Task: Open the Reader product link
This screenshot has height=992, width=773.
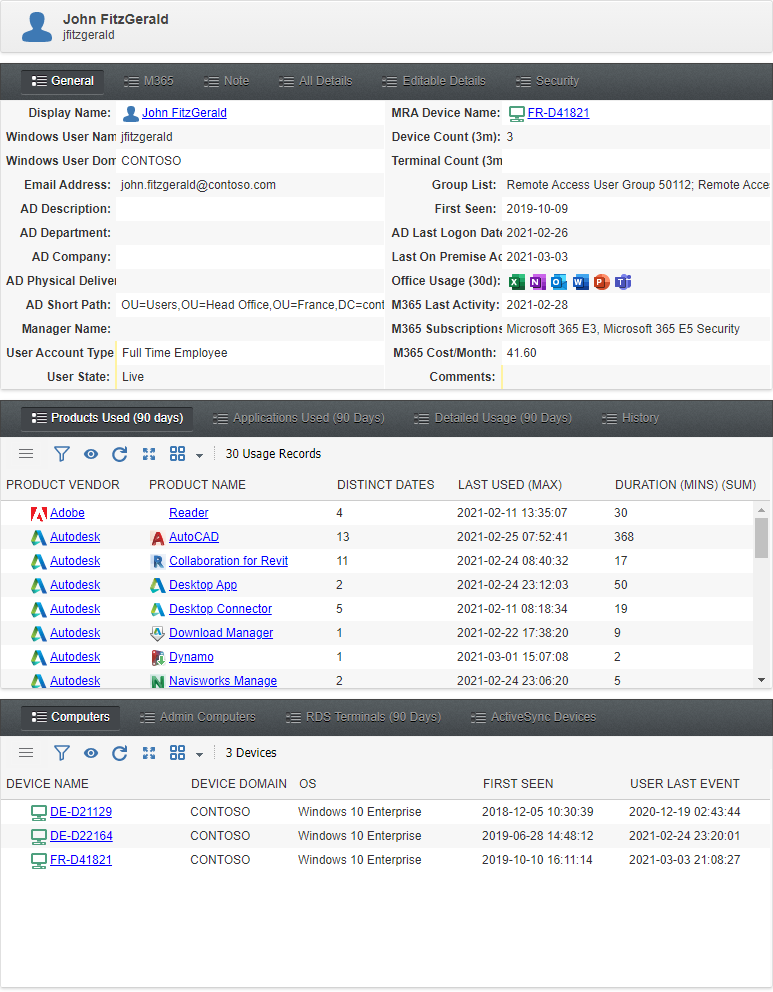Action: click(189, 513)
